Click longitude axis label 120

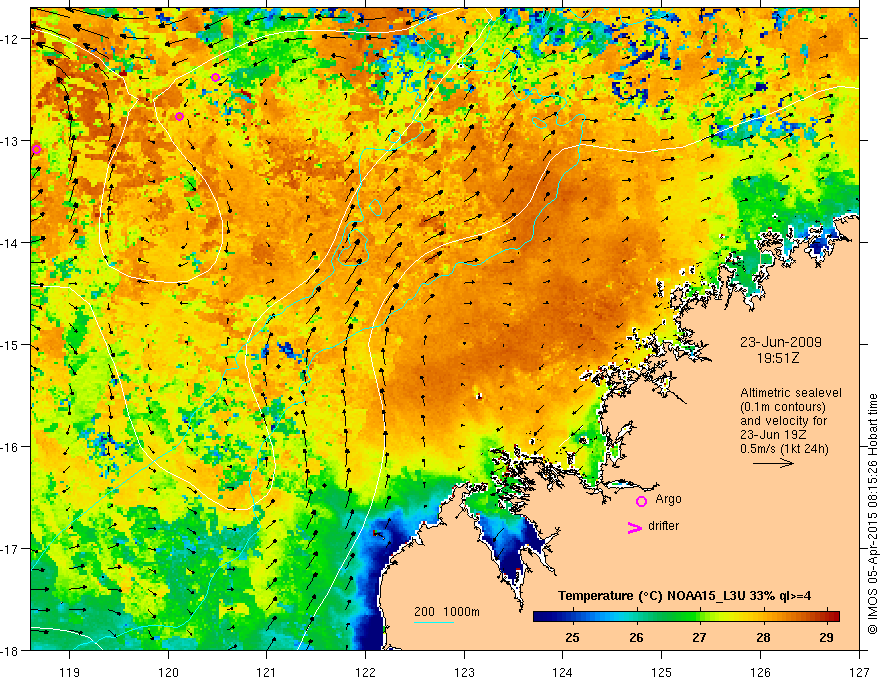[x=168, y=672]
